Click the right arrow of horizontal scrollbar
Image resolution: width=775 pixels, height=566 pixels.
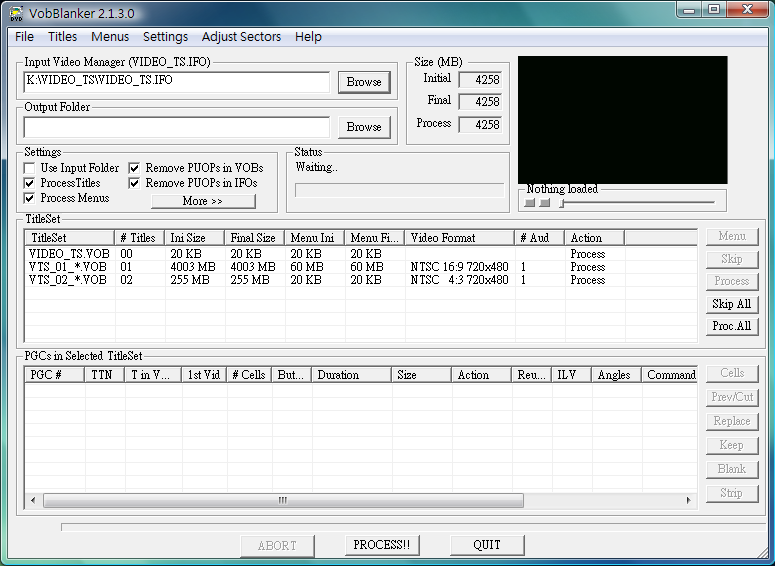click(688, 500)
